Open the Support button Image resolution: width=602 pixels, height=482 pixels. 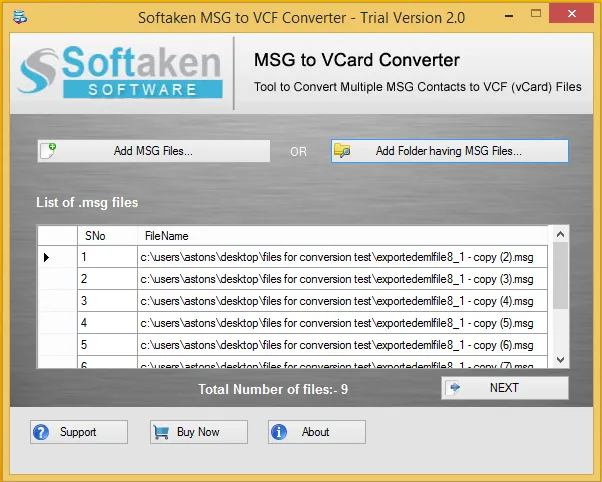79,432
